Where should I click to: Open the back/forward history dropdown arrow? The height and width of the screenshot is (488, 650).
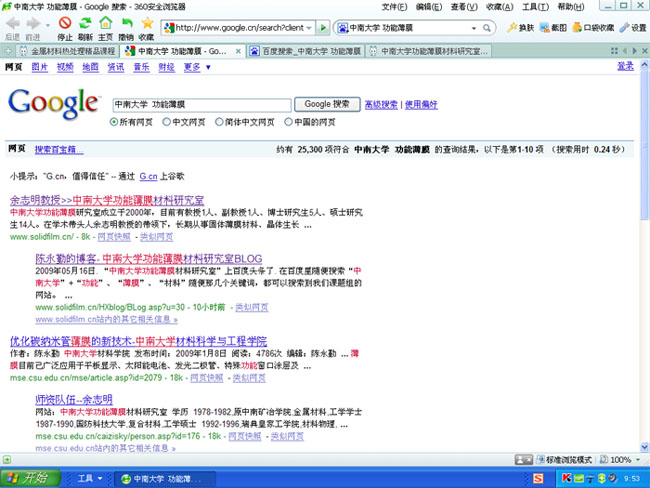pyautogui.click(x=47, y=25)
